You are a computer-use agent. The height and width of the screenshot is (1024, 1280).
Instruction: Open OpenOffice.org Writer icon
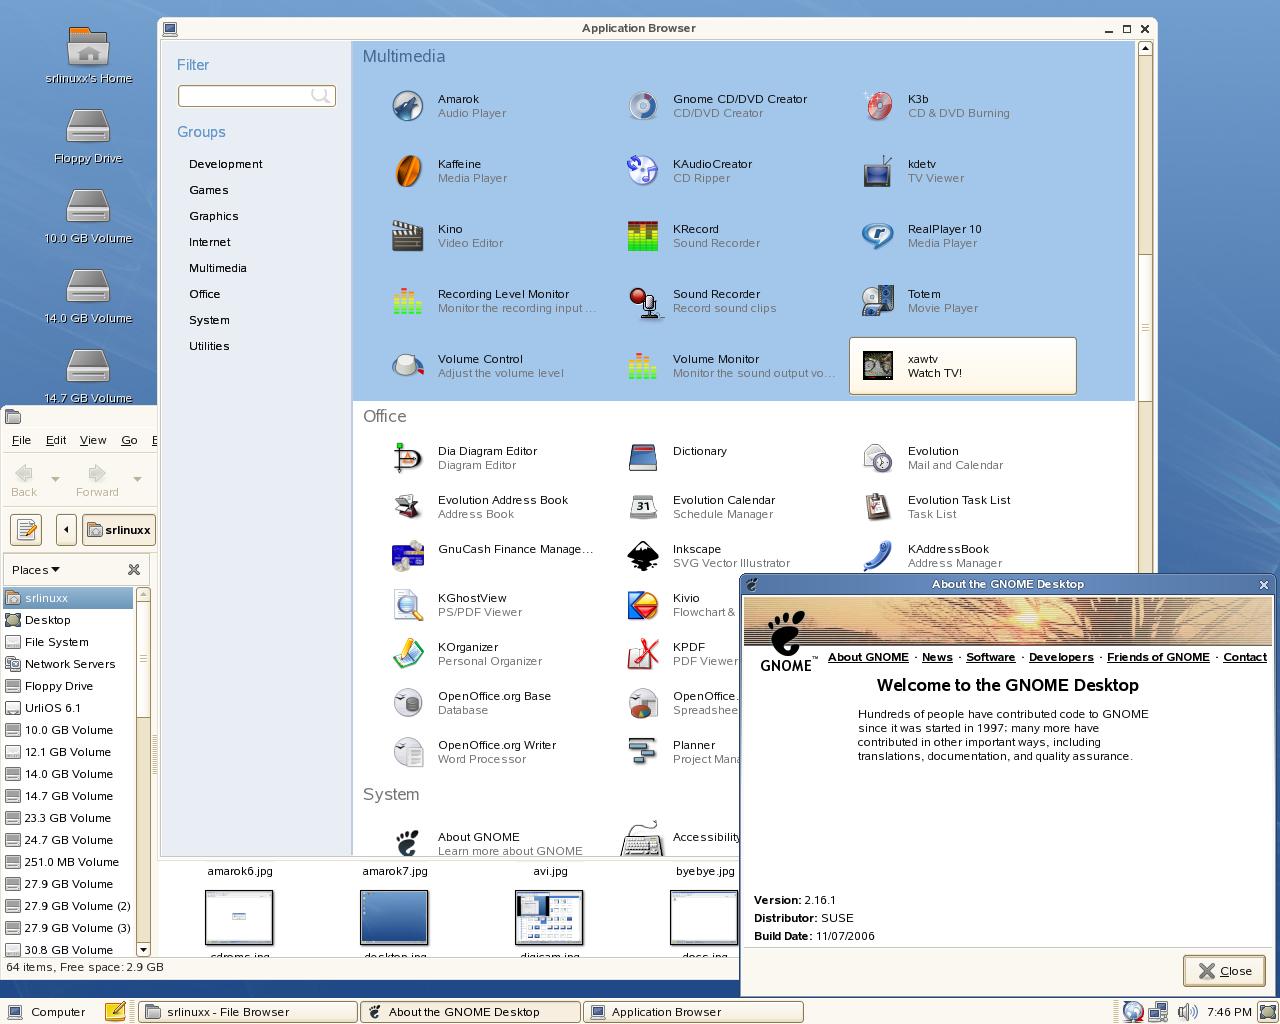(407, 752)
